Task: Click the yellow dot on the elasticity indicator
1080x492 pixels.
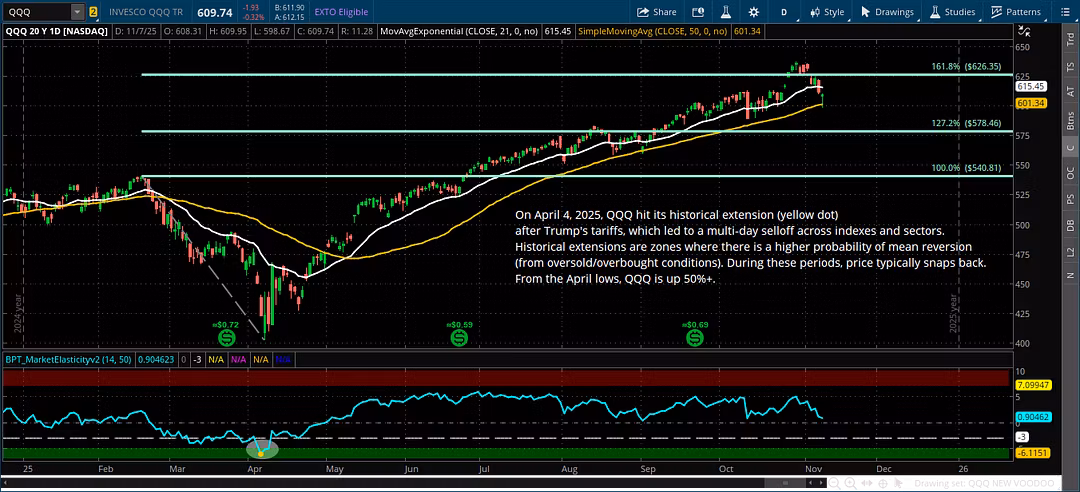Action: [260, 453]
